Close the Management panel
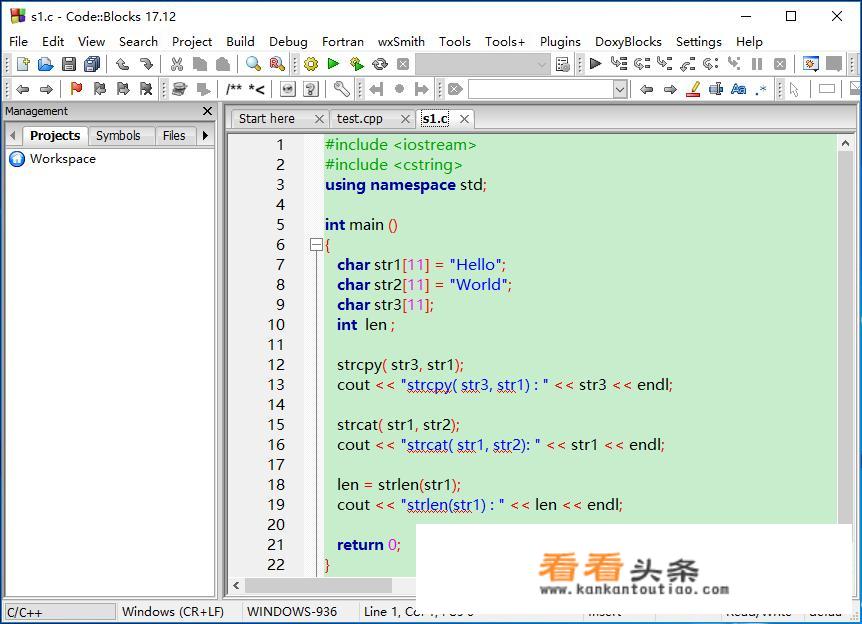This screenshot has height=624, width=862. tap(207, 111)
